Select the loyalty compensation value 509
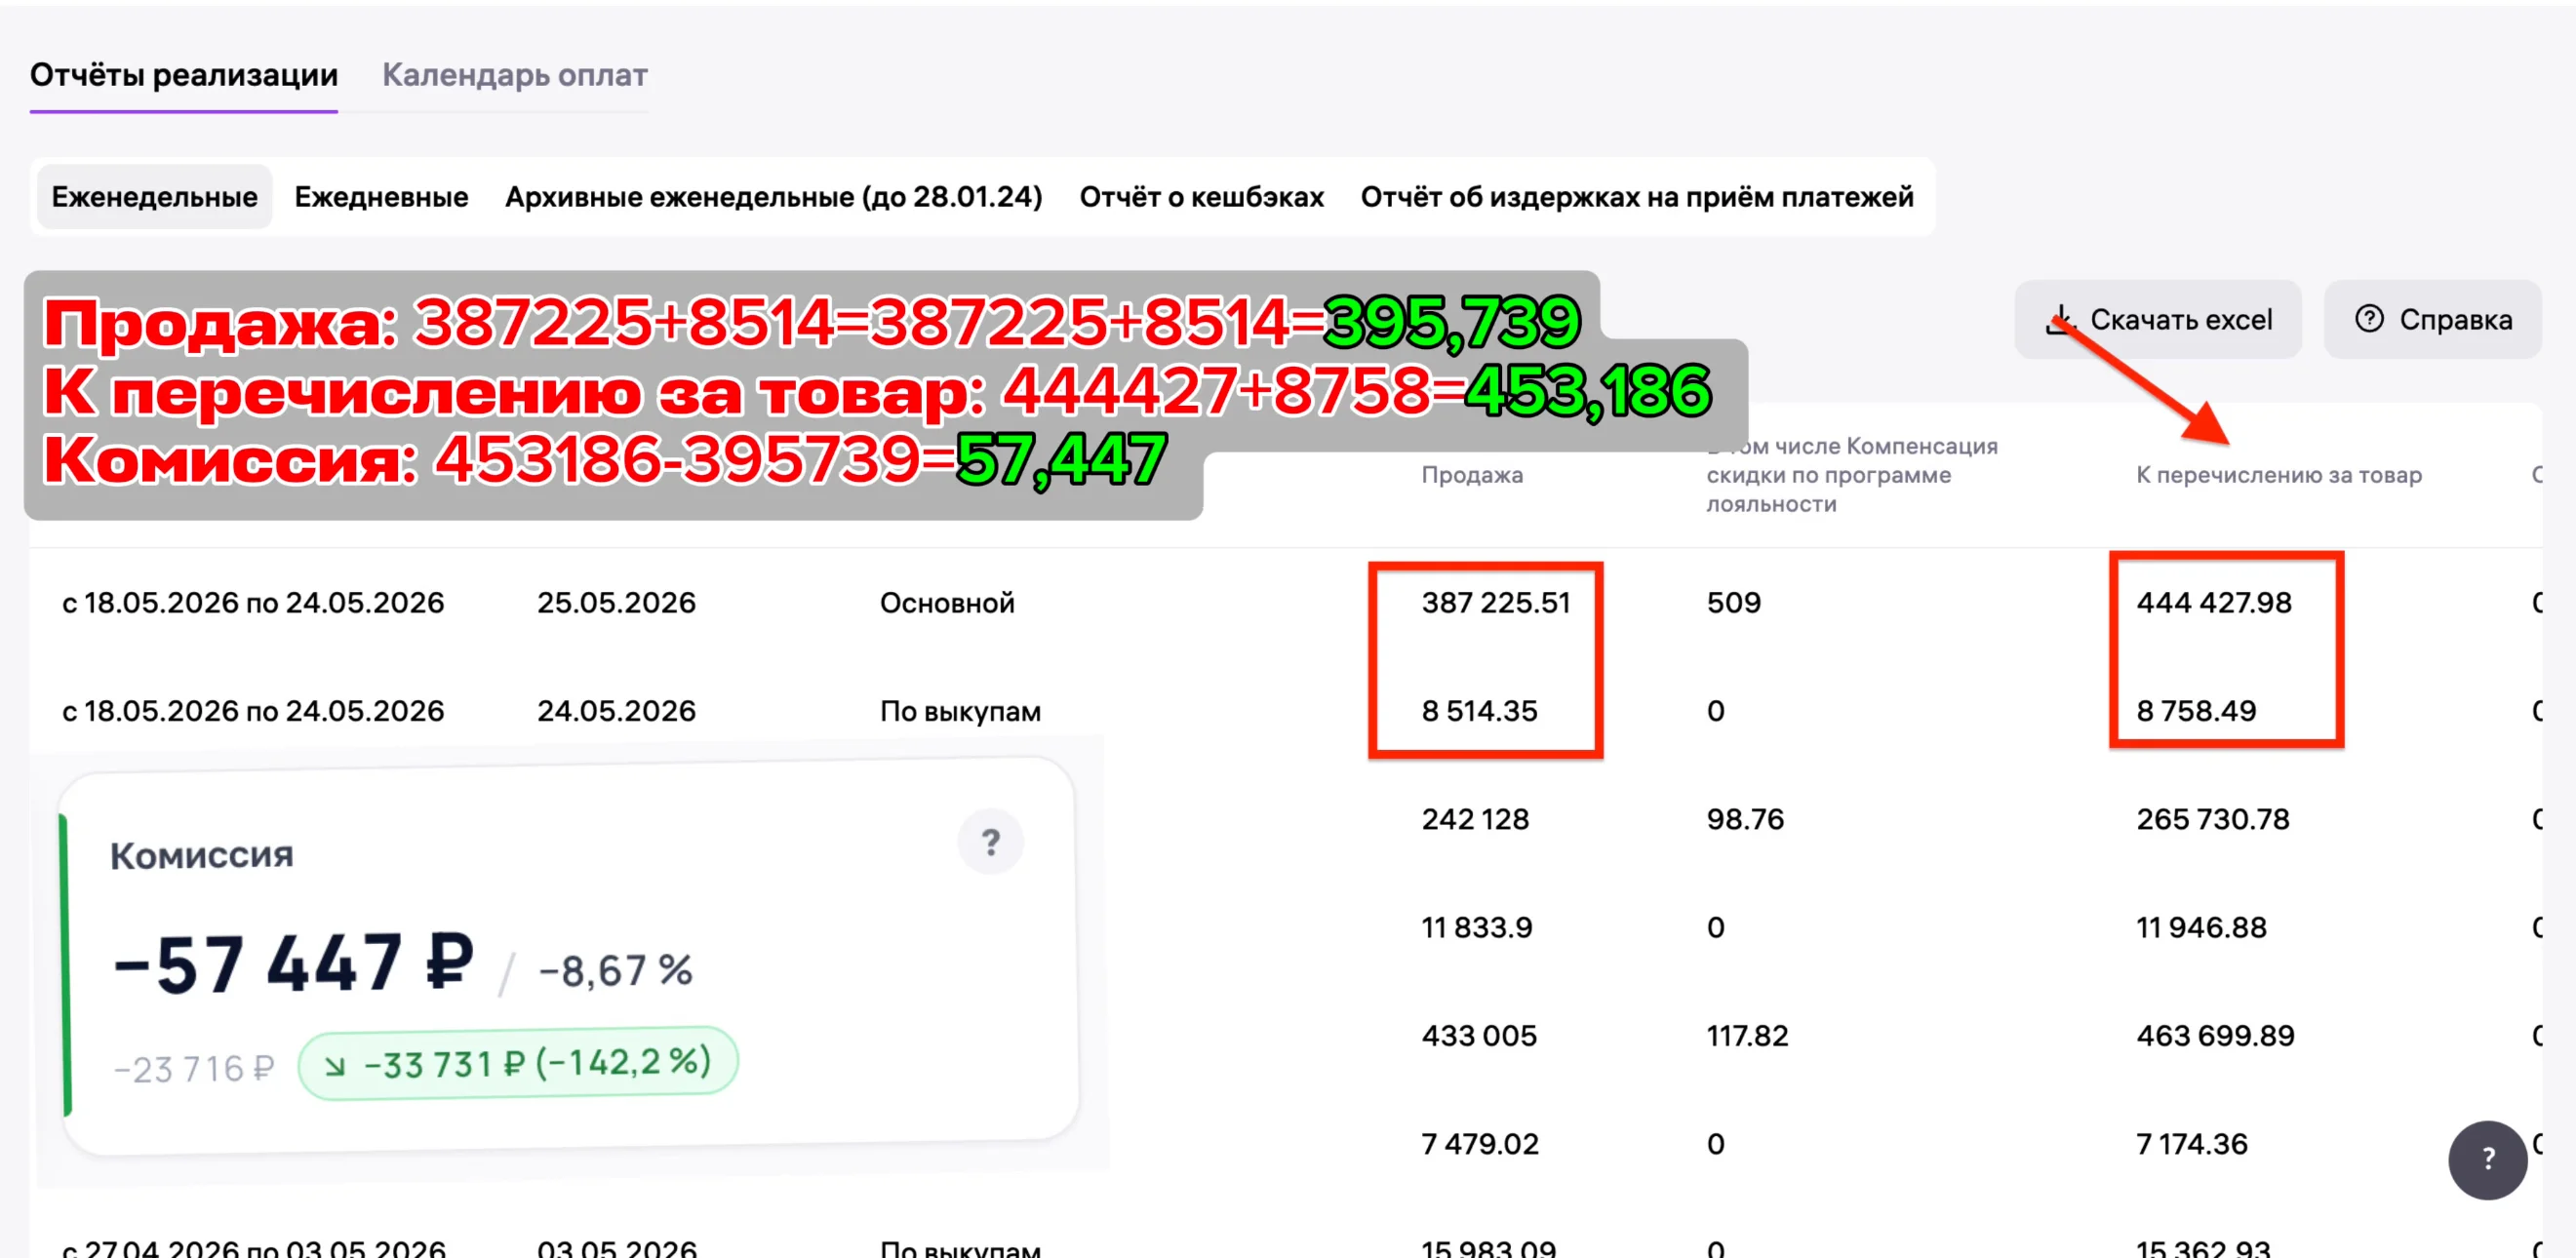2576x1258 pixels. click(1733, 602)
